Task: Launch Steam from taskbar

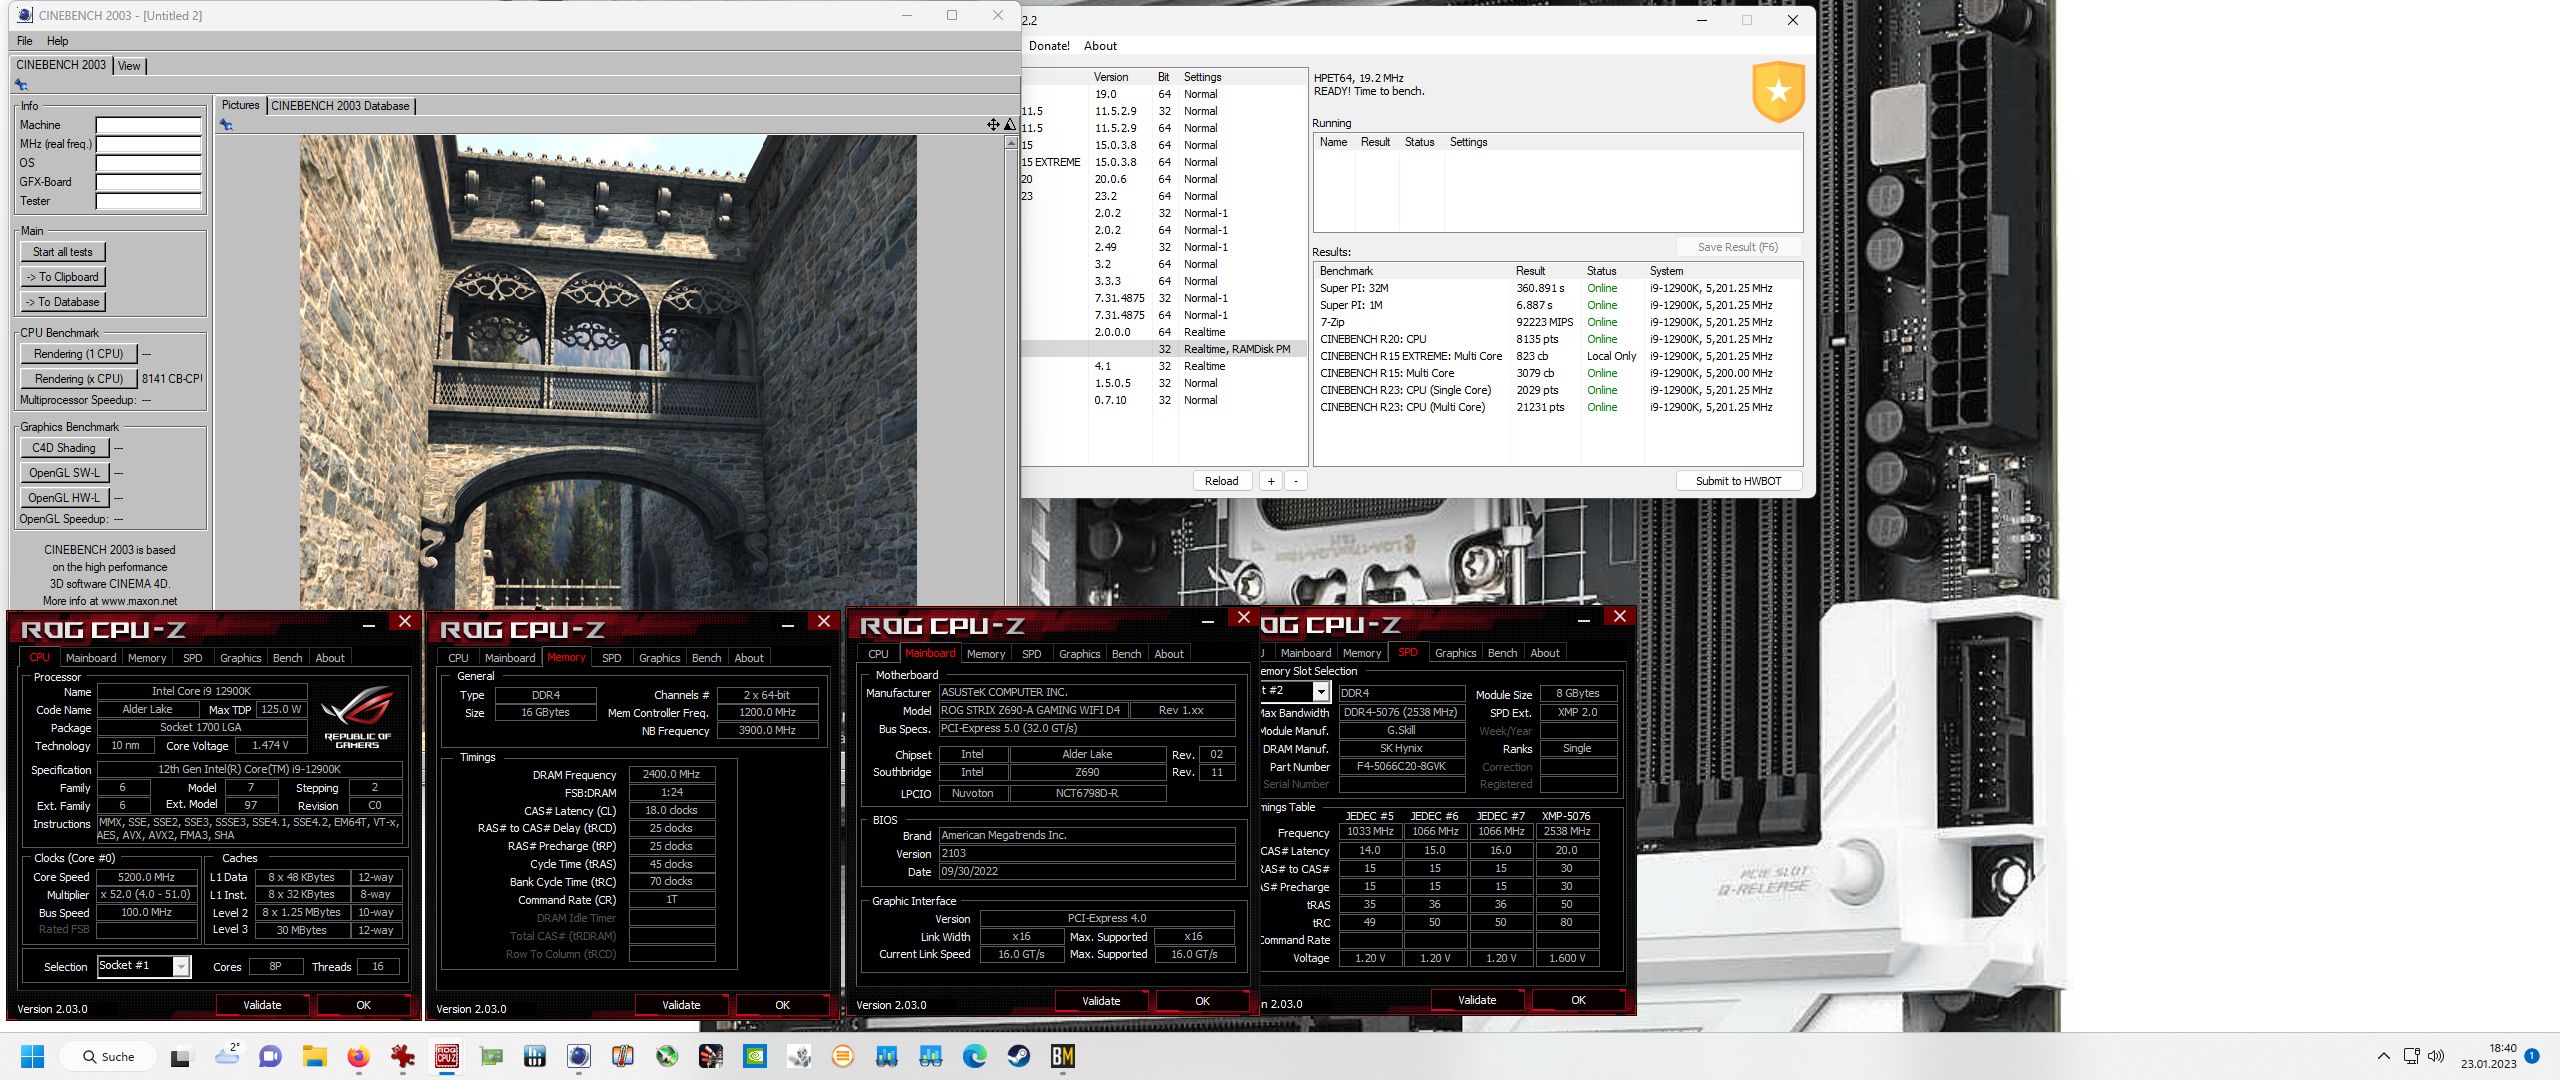Action: pyautogui.click(x=1019, y=1056)
